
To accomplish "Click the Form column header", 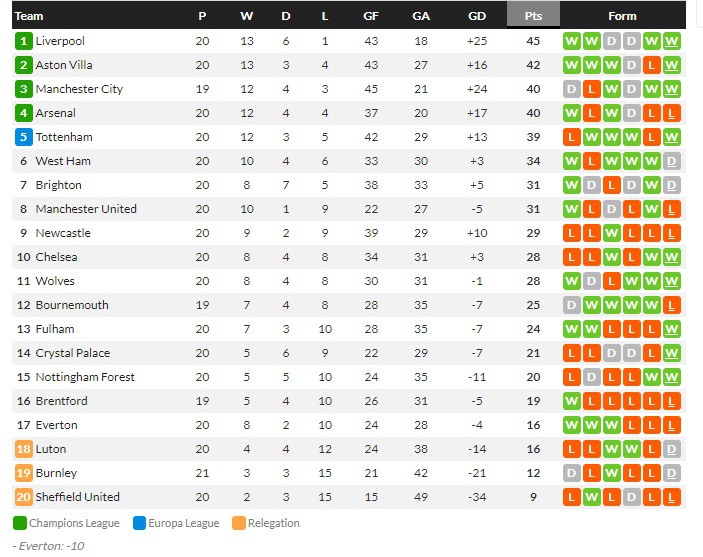I will coord(622,16).
